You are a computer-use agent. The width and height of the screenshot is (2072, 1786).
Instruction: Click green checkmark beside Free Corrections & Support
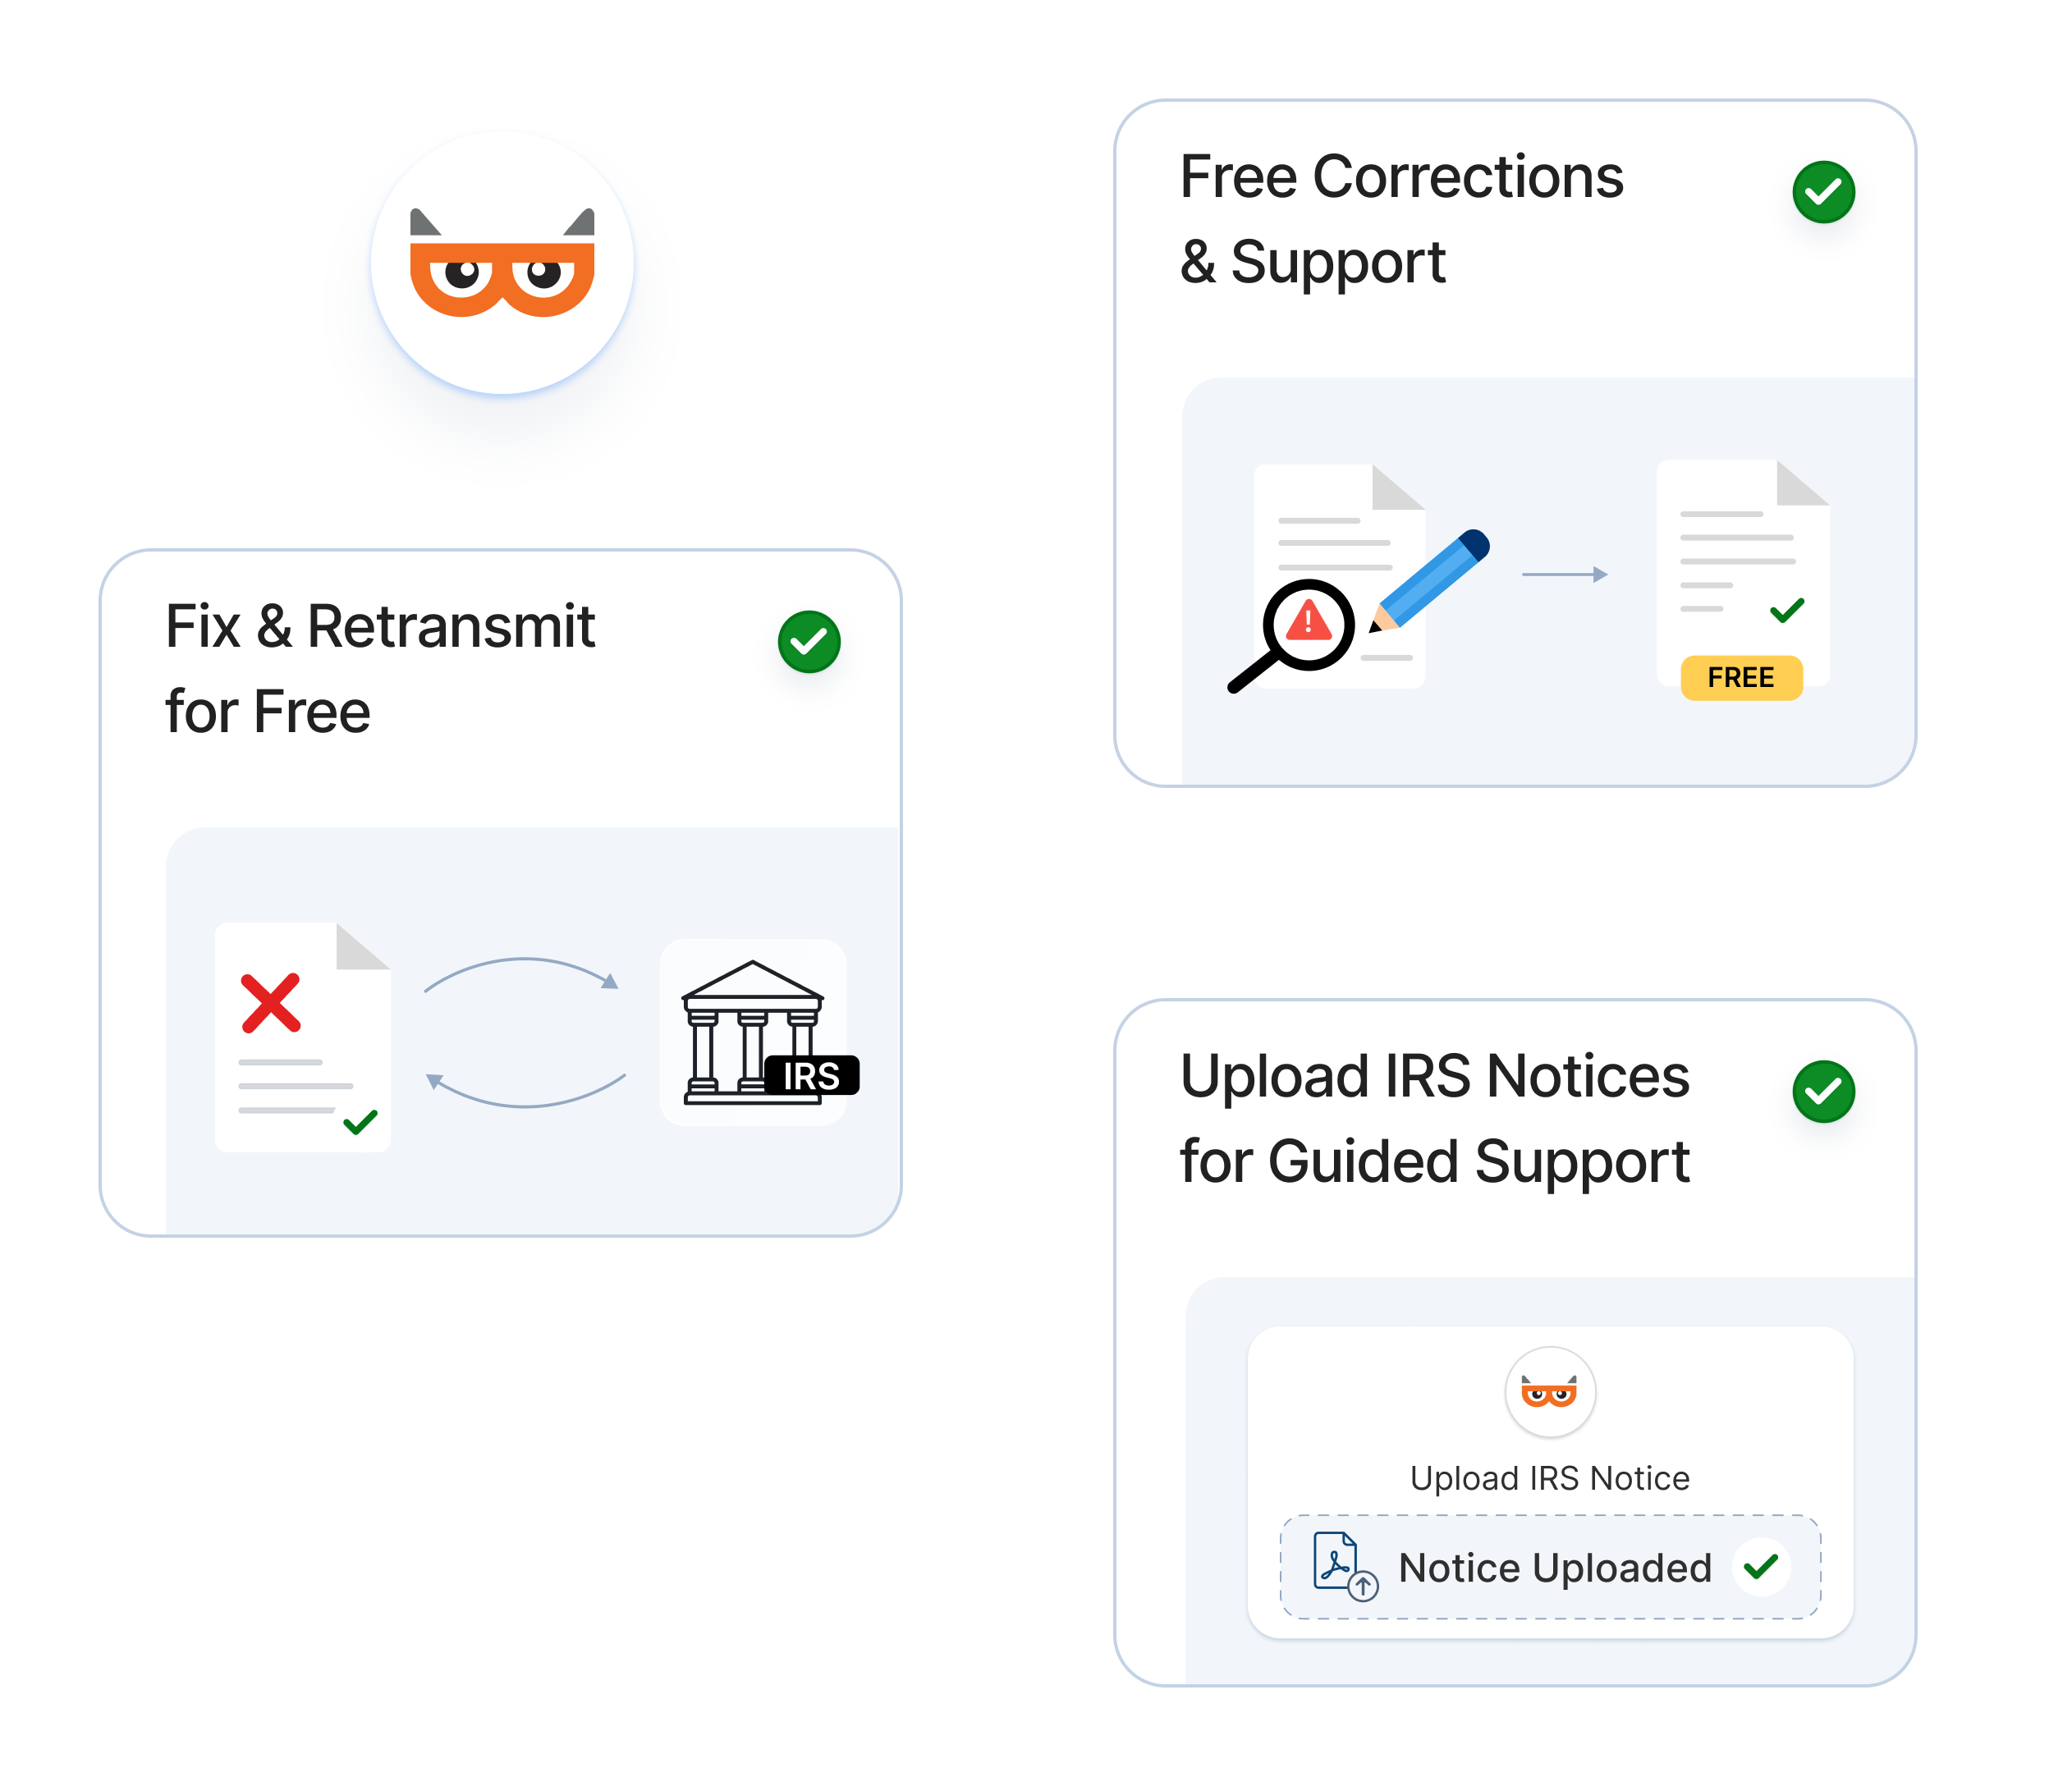[x=1823, y=192]
